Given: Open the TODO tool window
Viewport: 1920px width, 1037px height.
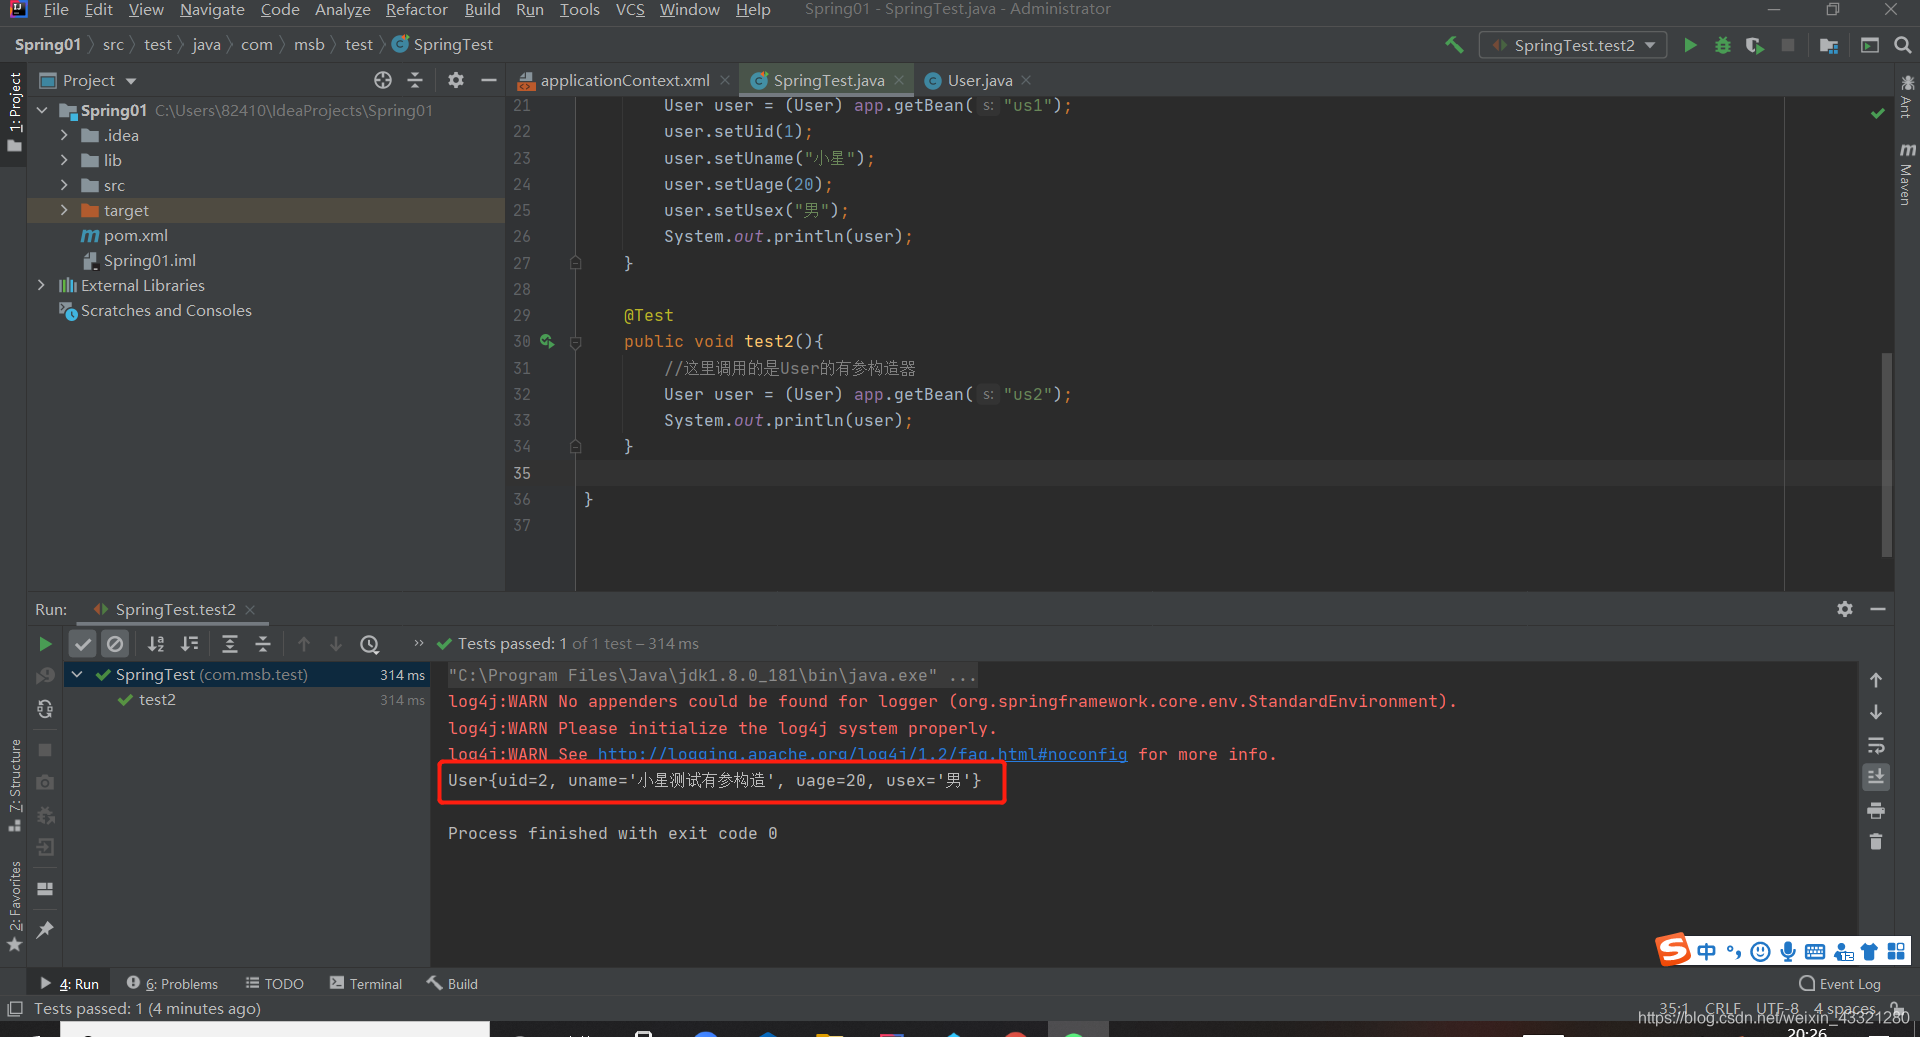Looking at the screenshot, I should tap(275, 984).
